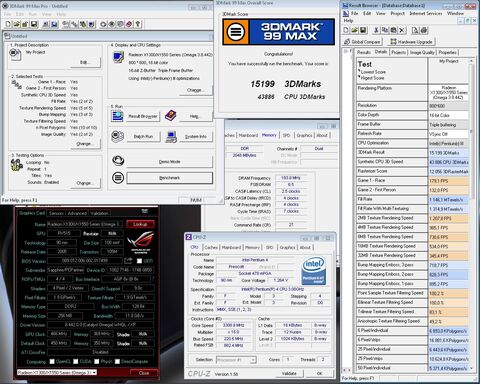Click the Demo Mode round icon
The image size is (480, 384).
click(x=118, y=161)
